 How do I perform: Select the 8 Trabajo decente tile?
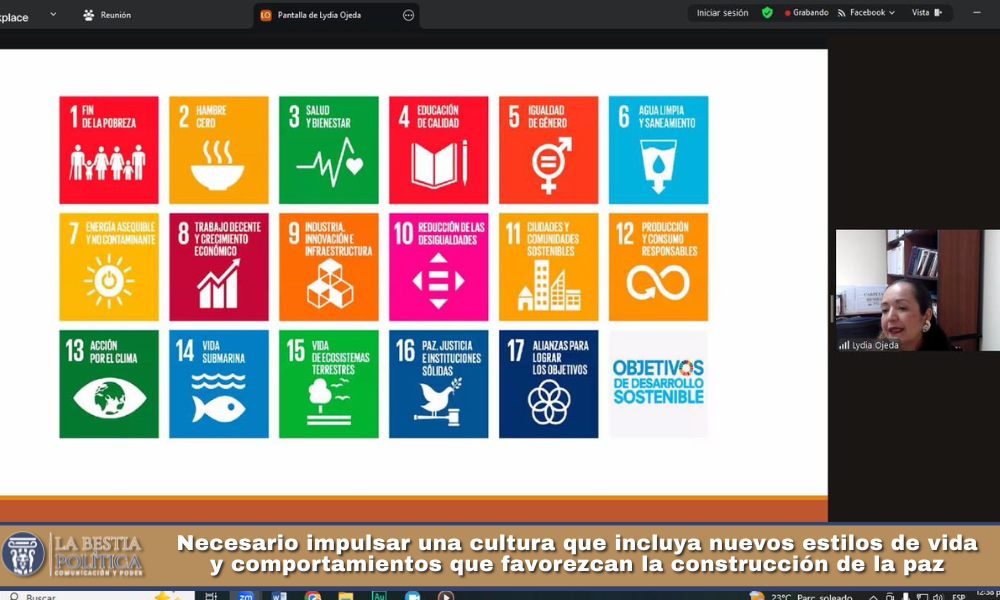coord(219,267)
